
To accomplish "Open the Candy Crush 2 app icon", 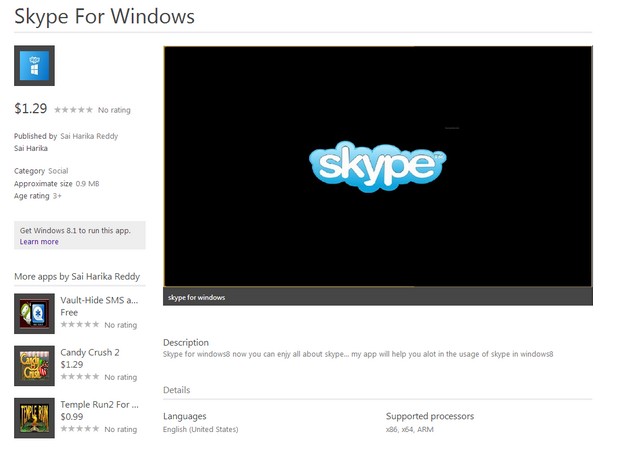I will click(34, 366).
